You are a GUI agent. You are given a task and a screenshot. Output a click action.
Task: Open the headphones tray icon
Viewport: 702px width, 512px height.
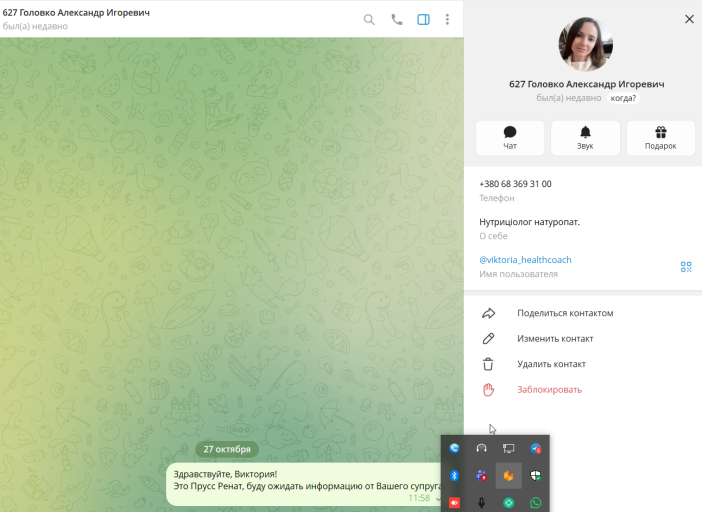481,448
